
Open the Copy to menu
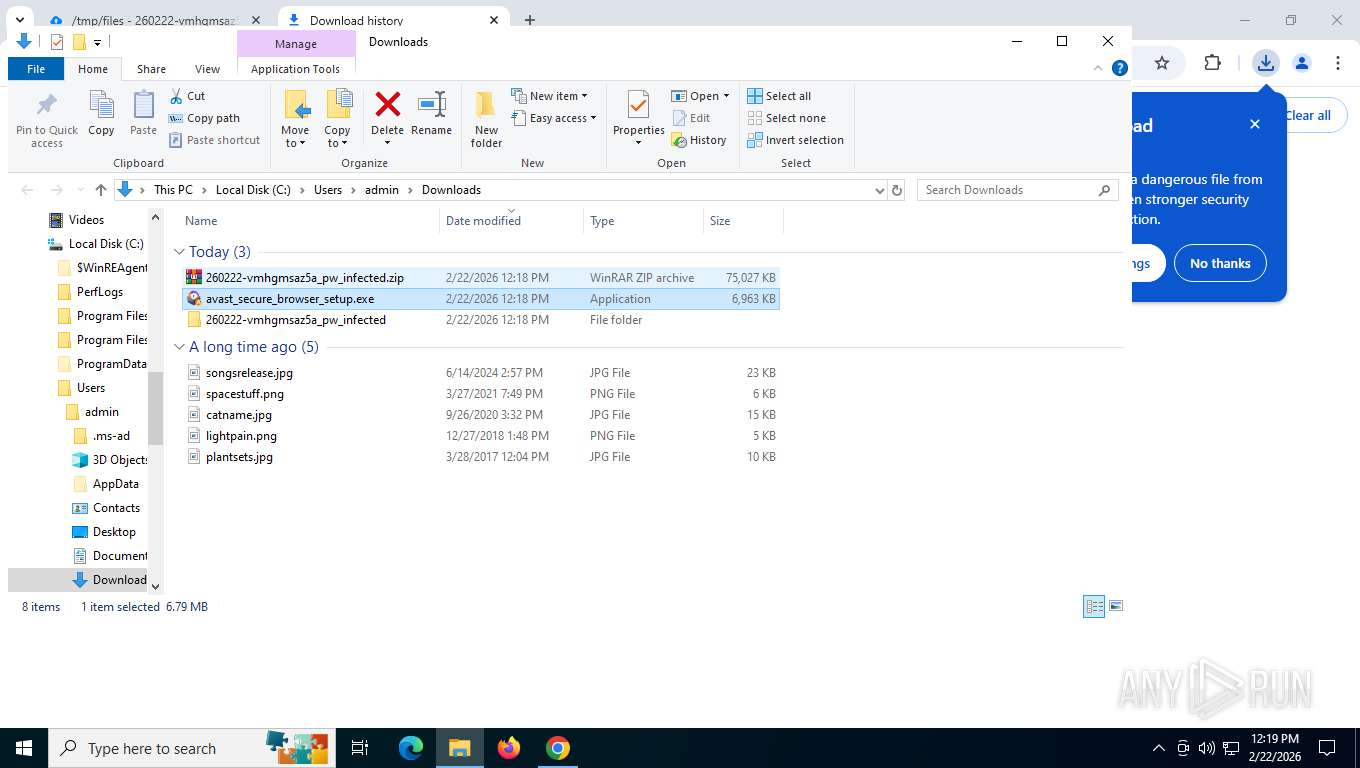pos(337,119)
